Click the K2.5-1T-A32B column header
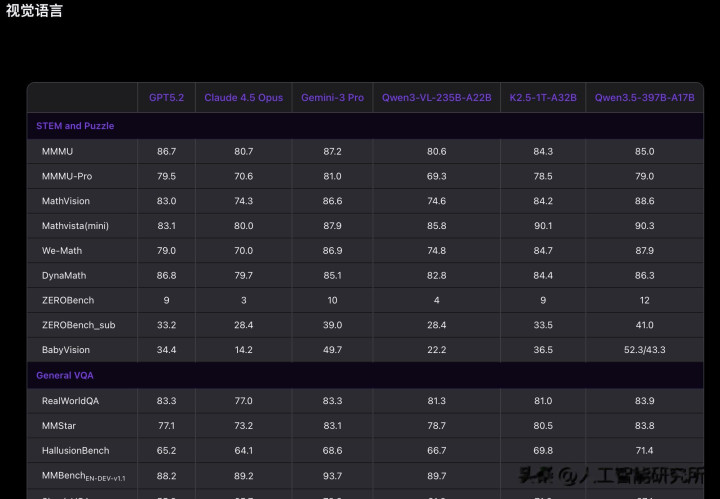Viewport: 720px width, 499px height. (543, 98)
